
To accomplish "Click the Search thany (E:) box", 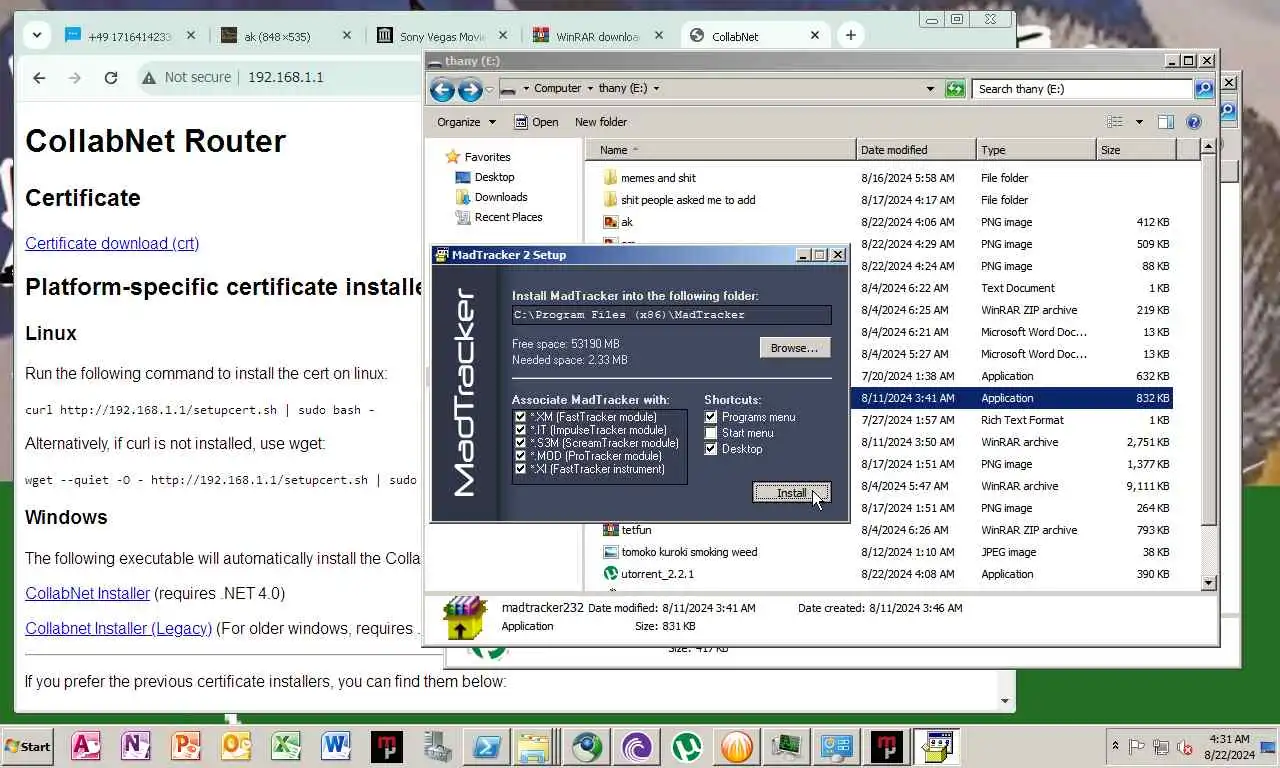I will click(1082, 89).
